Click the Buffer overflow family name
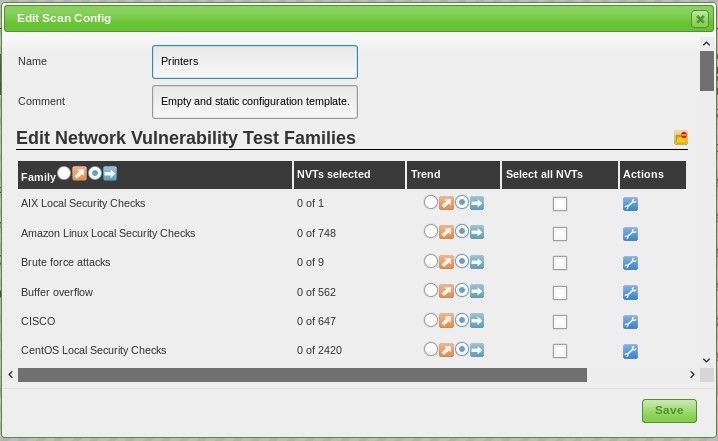 [x=57, y=292]
